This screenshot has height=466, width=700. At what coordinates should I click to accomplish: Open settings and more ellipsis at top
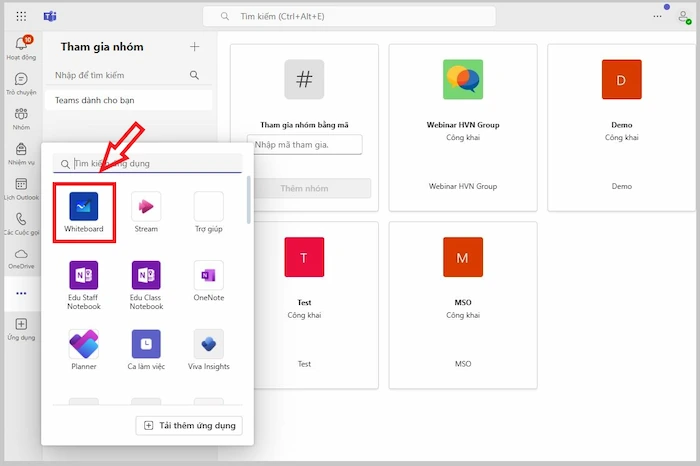(657, 17)
